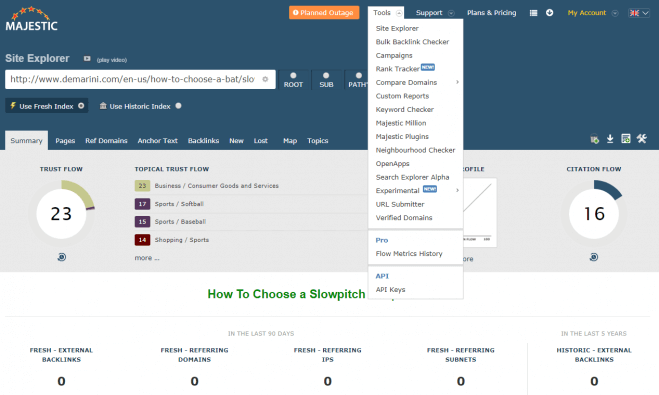Expand the Compare Domains submenu arrow
The image size is (659, 395).
coord(457,82)
